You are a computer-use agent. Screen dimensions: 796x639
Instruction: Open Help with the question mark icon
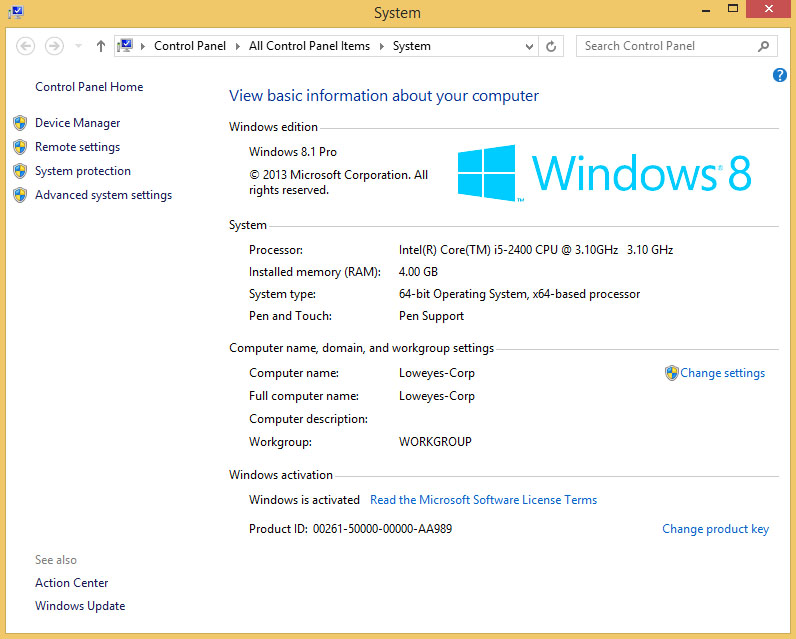pyautogui.click(x=780, y=75)
